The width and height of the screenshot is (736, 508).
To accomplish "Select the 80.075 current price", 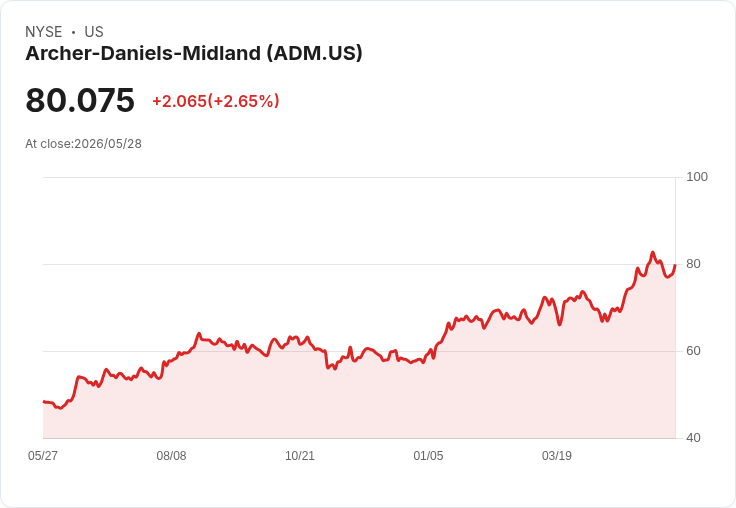I will (x=80, y=100).
